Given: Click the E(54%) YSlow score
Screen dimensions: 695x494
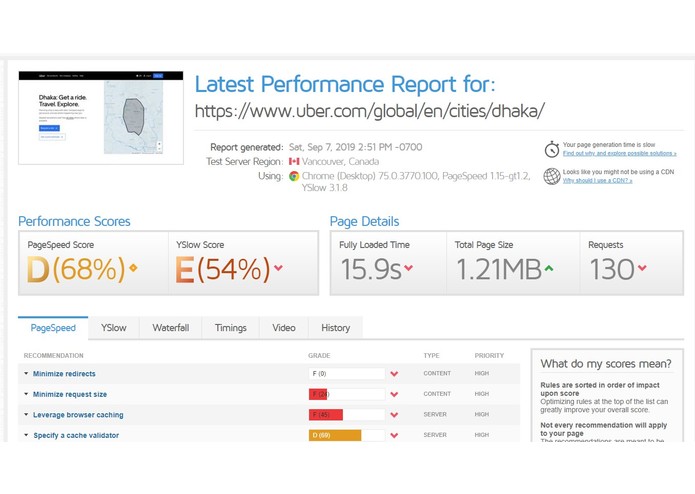Looking at the screenshot, I should [223, 269].
